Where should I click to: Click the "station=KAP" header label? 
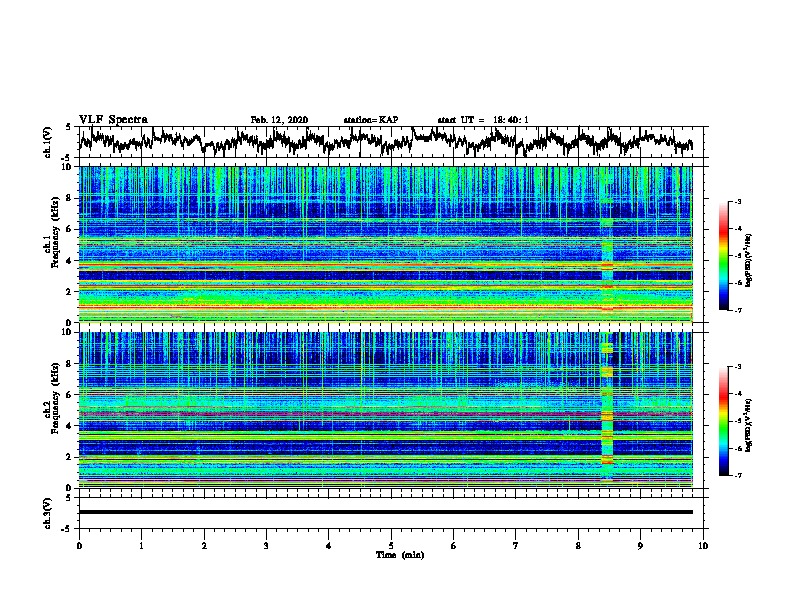click(x=370, y=120)
